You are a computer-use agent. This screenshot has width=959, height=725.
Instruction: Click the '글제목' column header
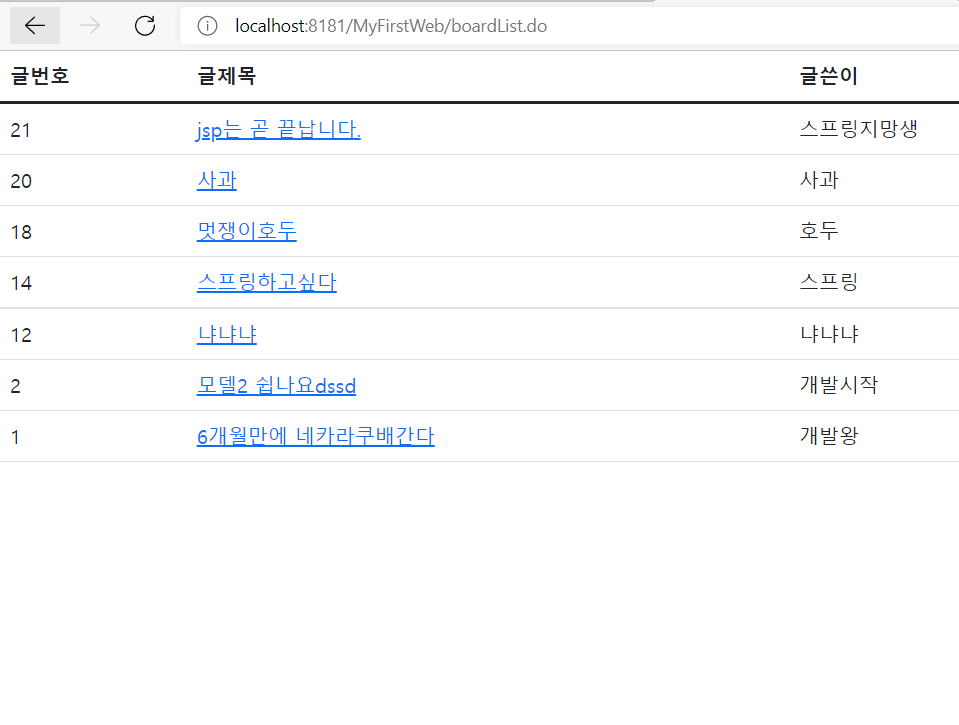pos(226,76)
